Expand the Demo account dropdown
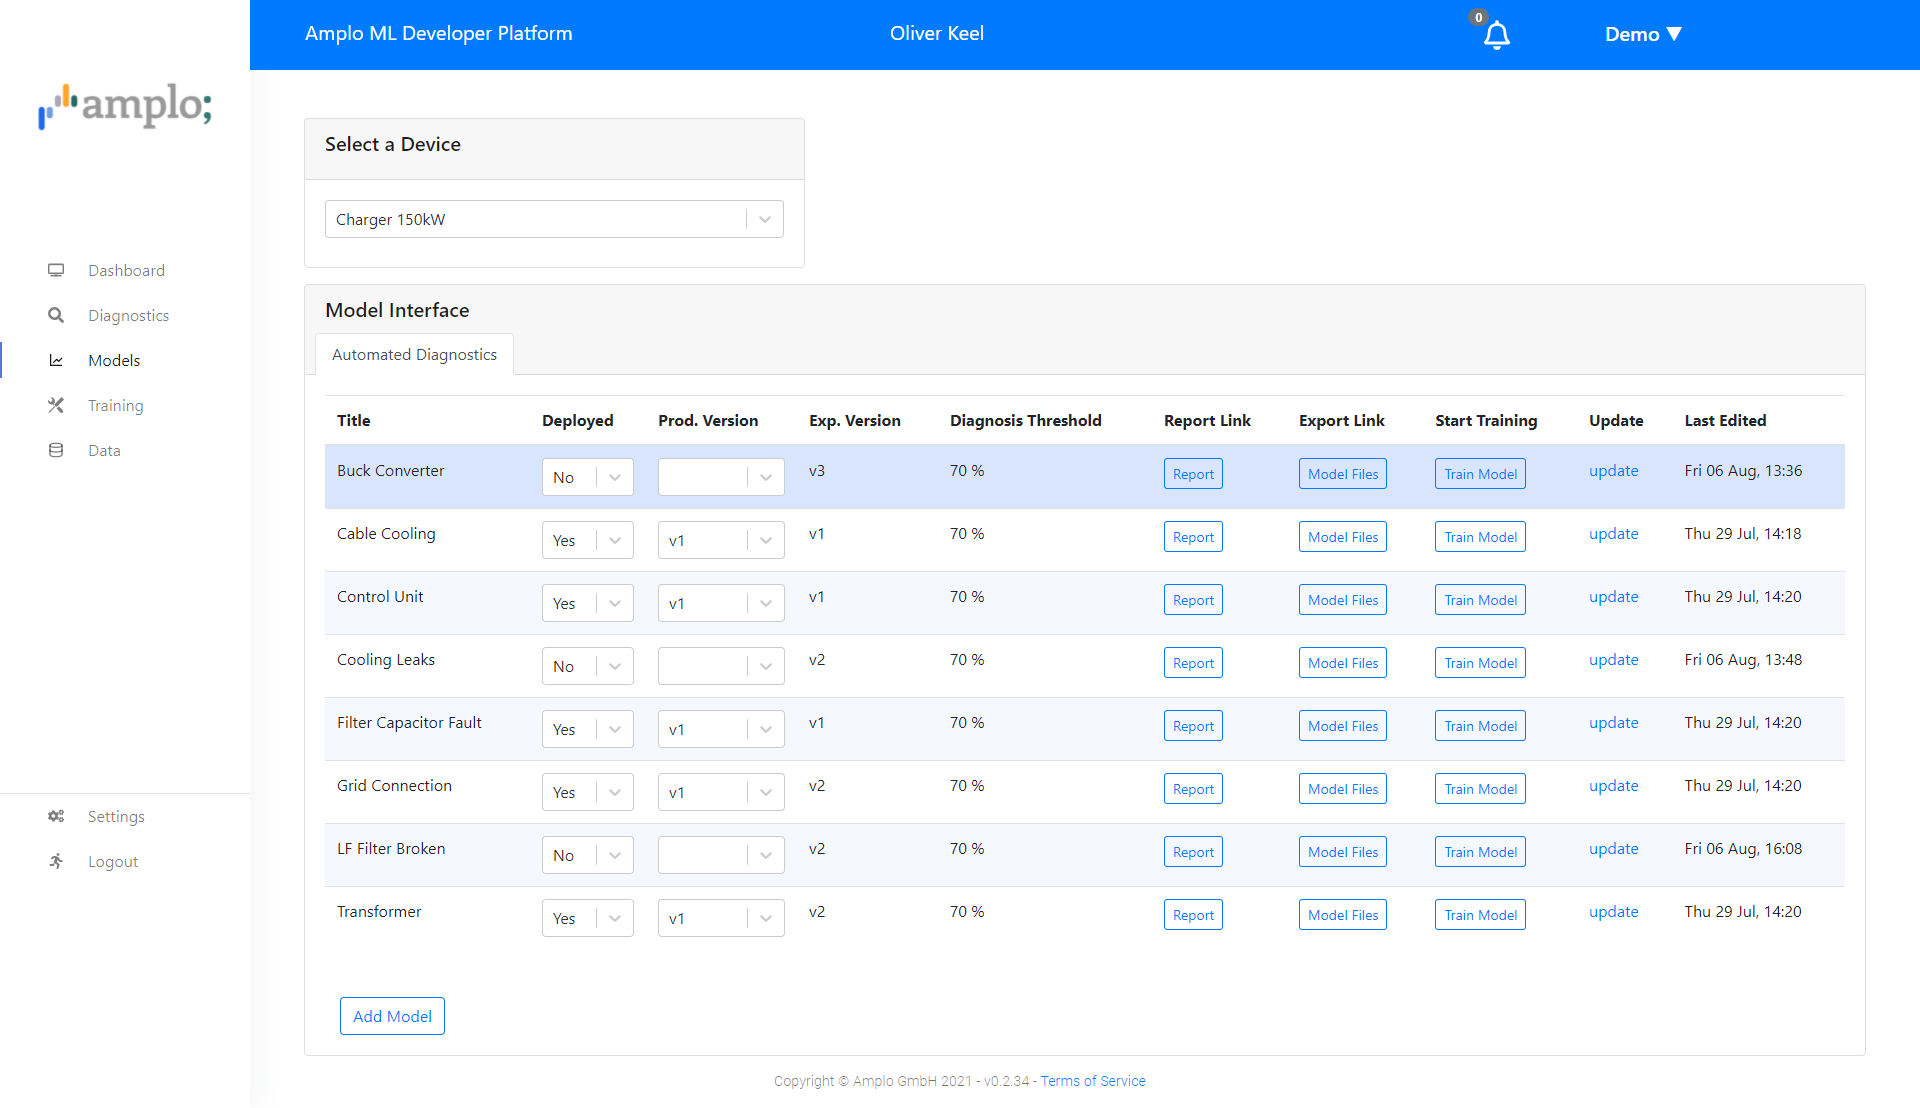Viewport: 1920px width, 1108px height. (1643, 33)
